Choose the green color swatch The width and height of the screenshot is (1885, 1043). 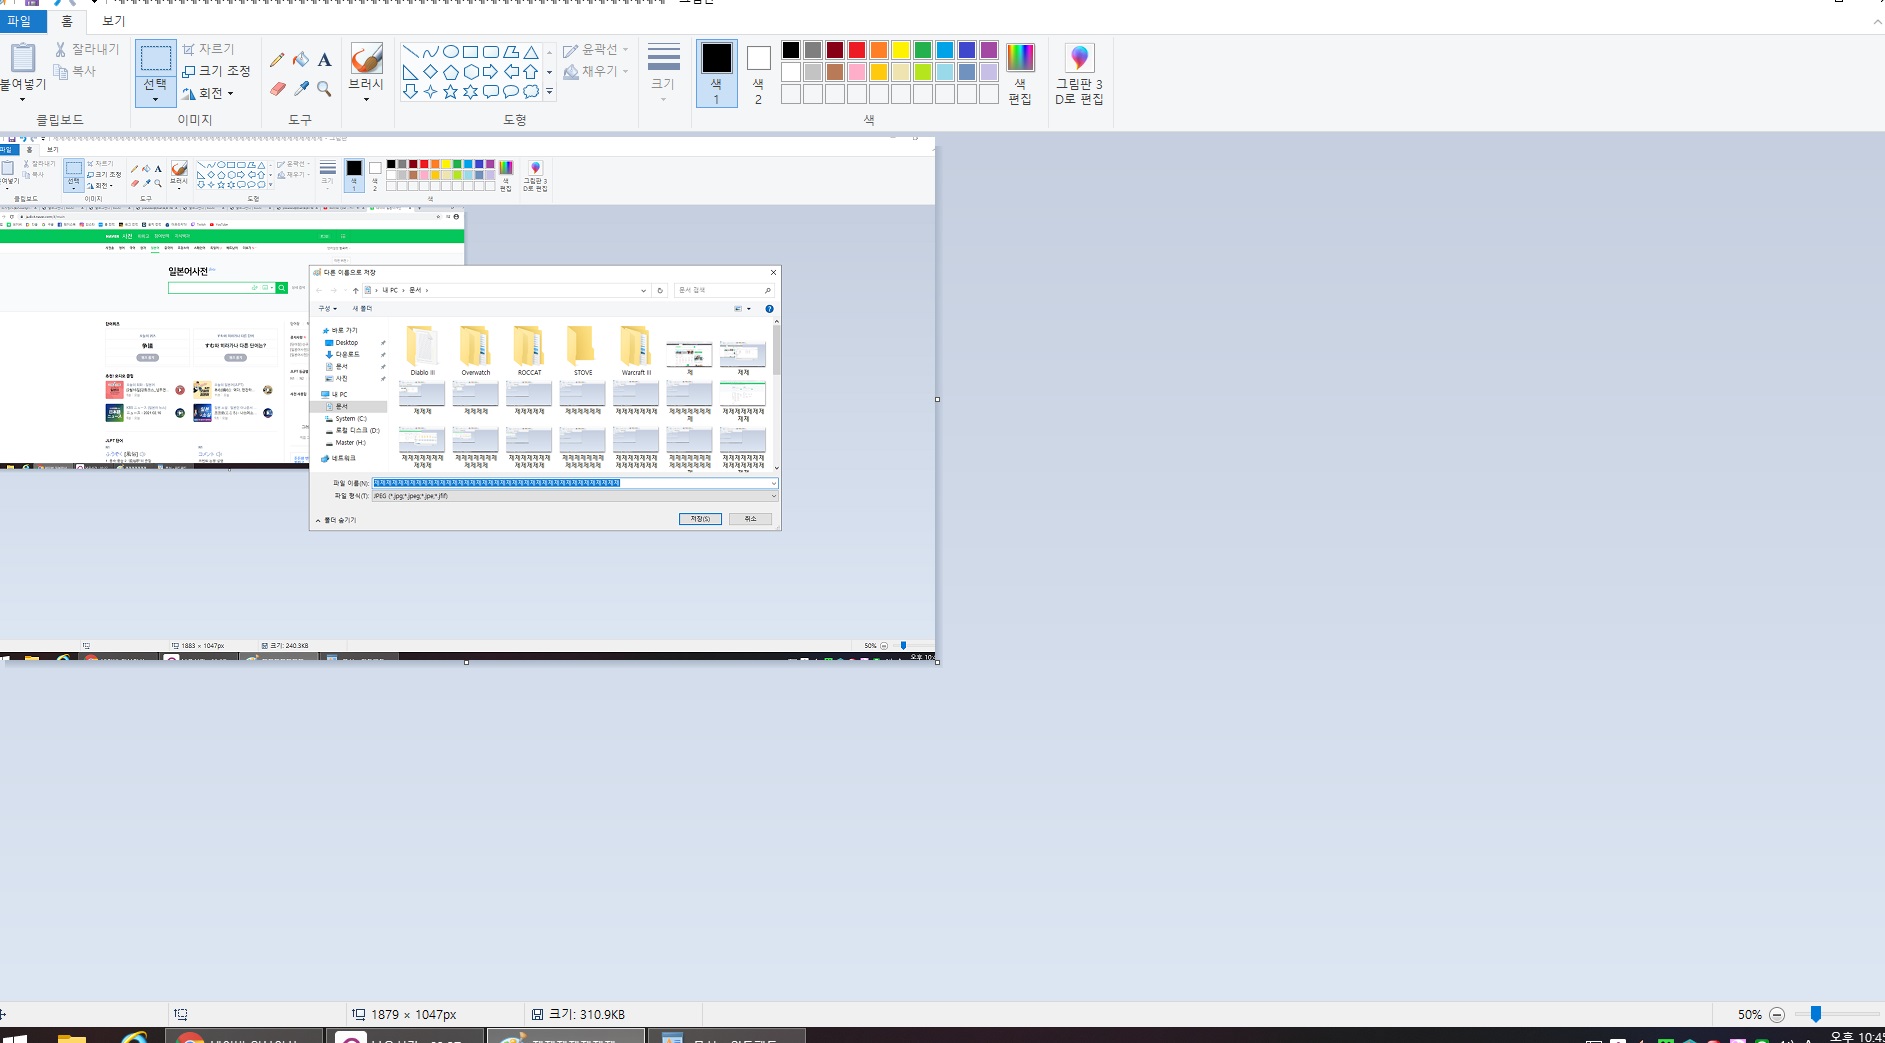[923, 50]
